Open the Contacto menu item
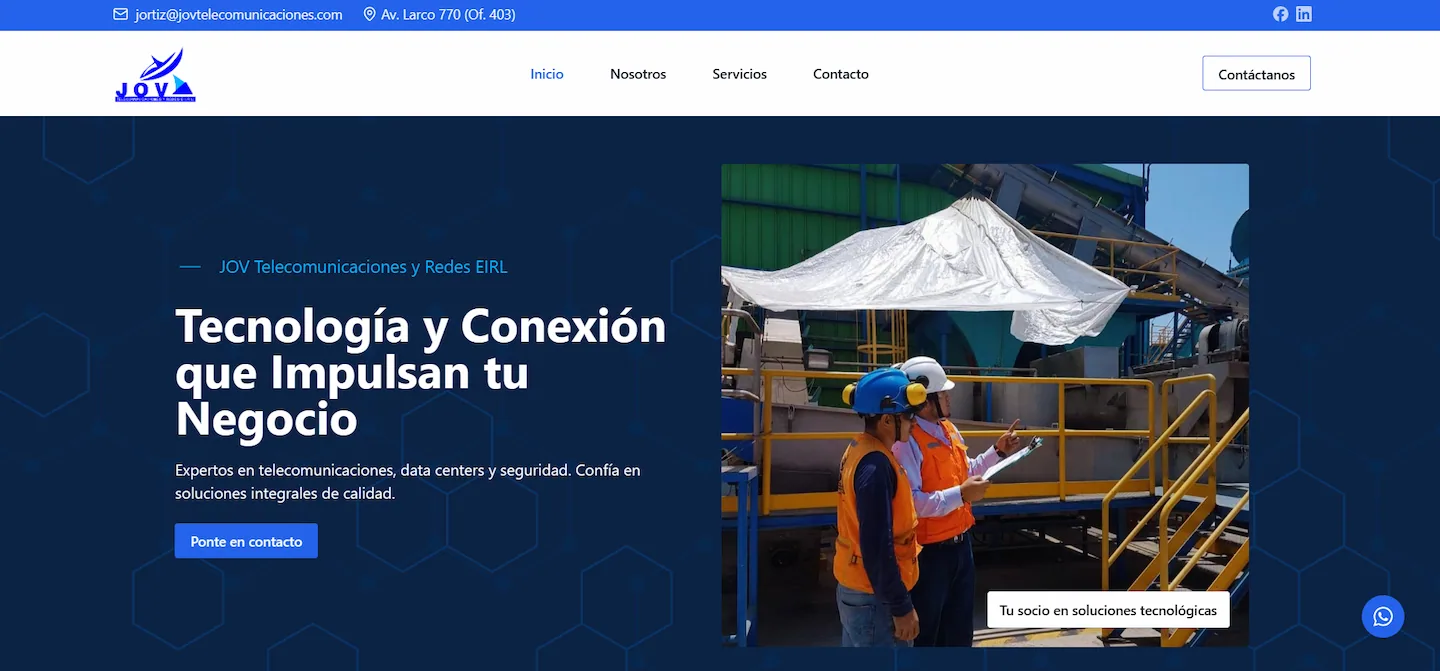 tap(841, 74)
